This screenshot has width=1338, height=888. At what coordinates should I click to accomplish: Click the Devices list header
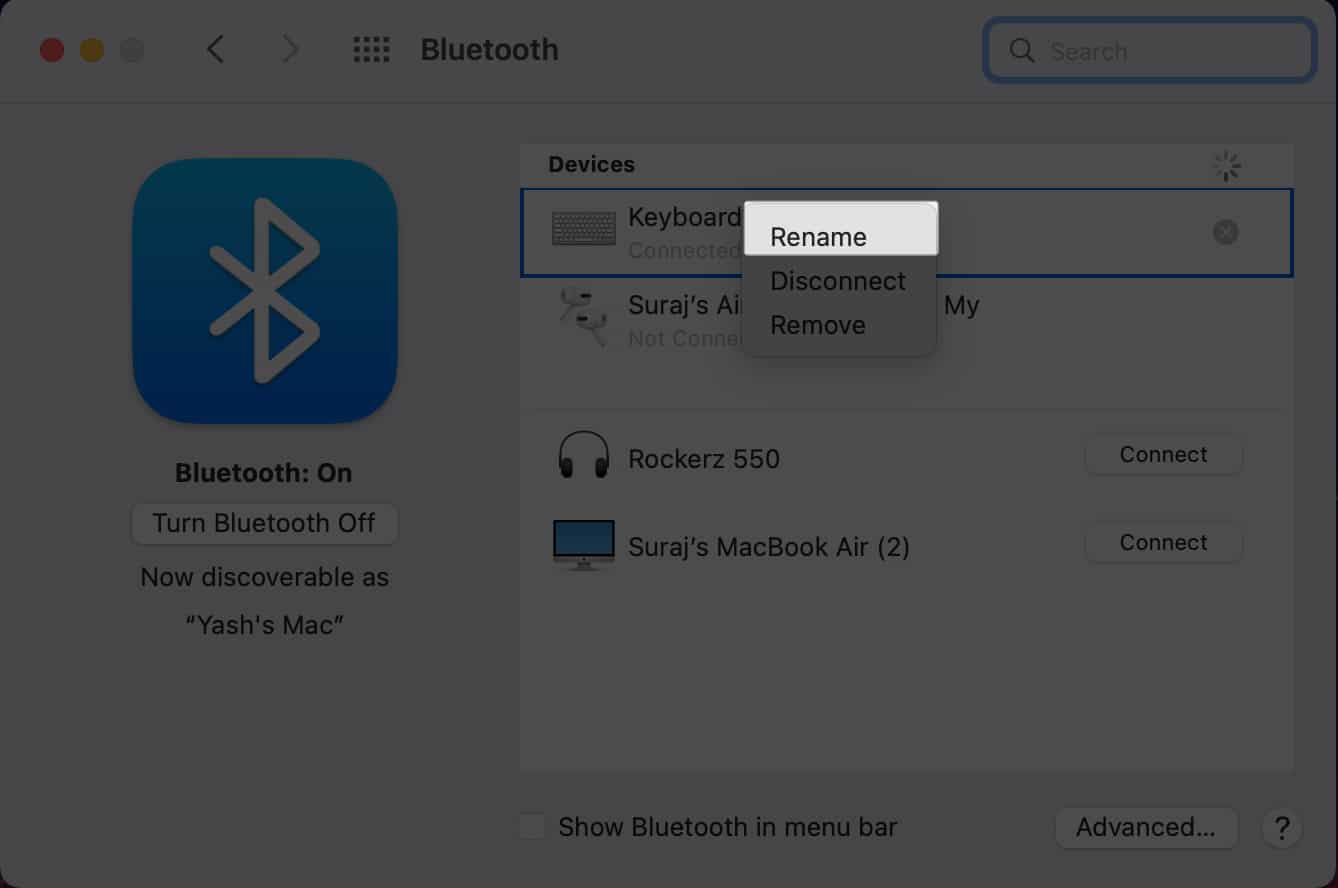coord(591,164)
